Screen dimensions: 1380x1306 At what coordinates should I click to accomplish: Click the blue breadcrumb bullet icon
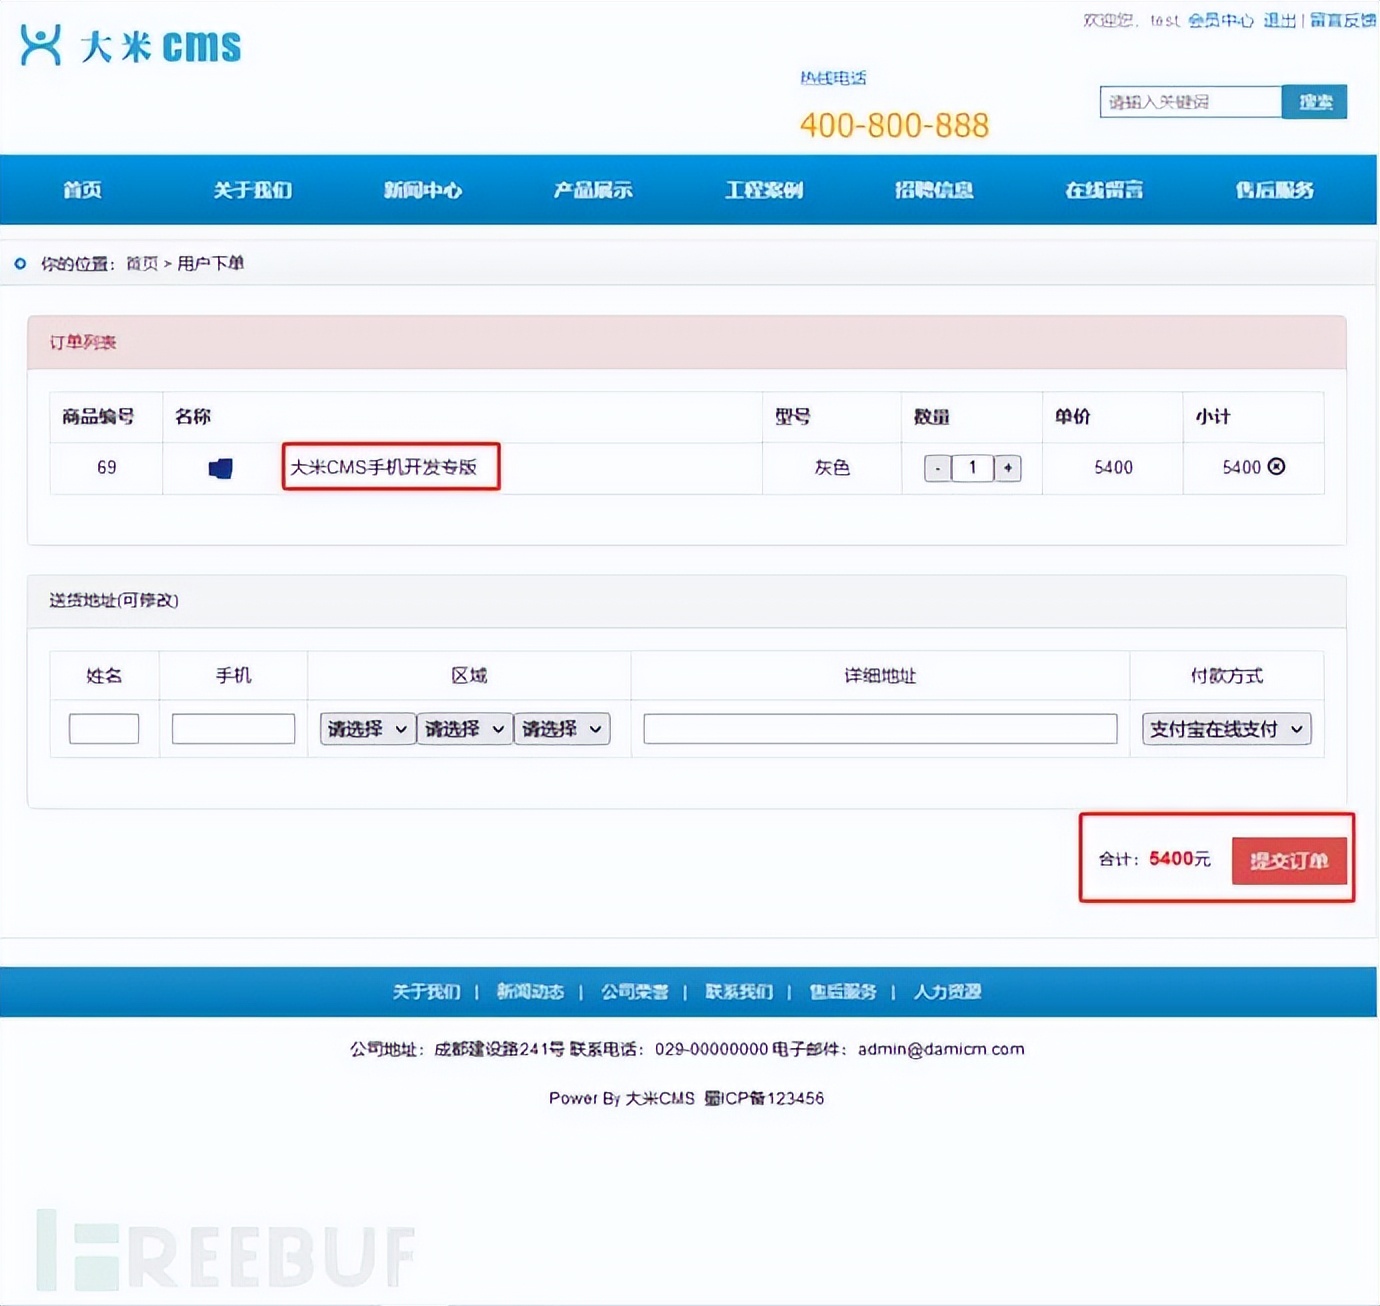pyautogui.click(x=19, y=263)
